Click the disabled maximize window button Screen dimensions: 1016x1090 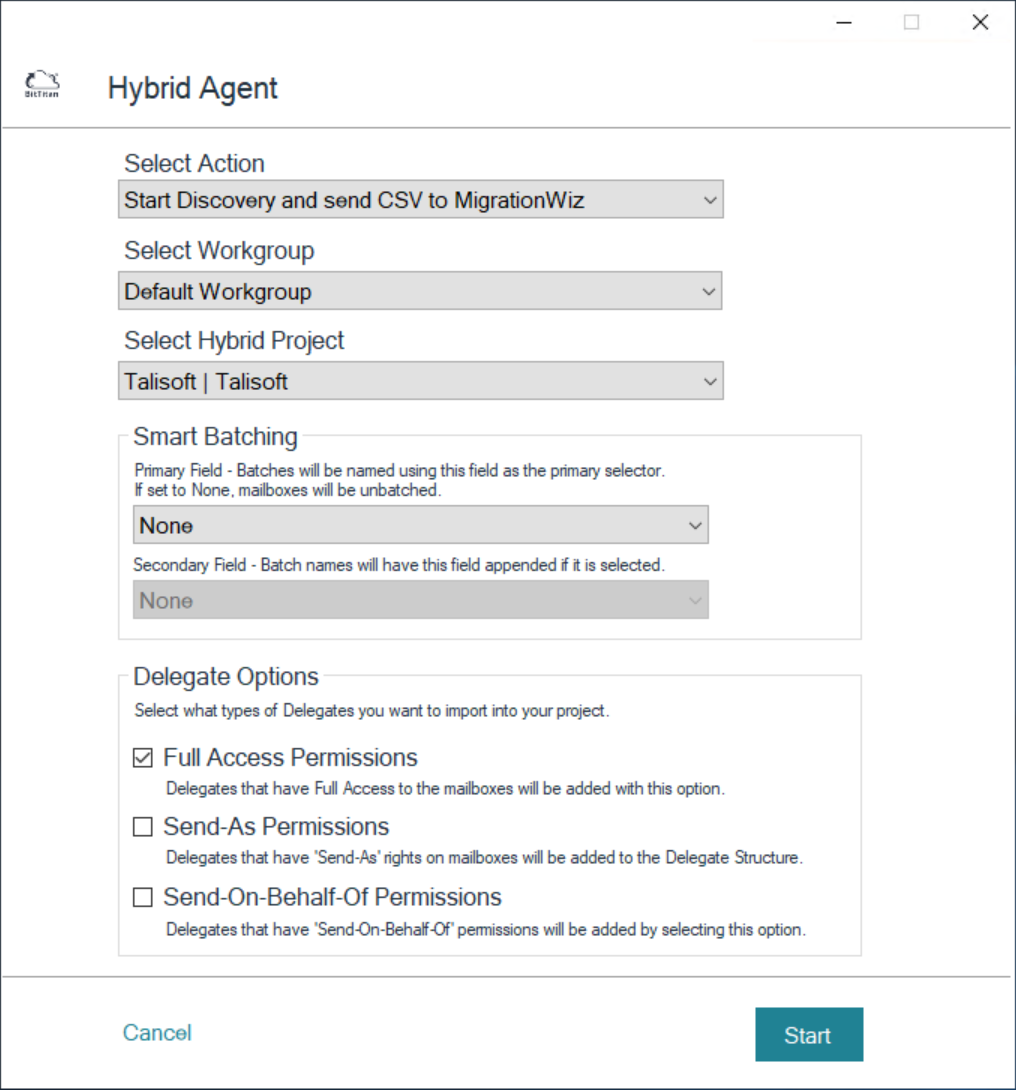911,22
